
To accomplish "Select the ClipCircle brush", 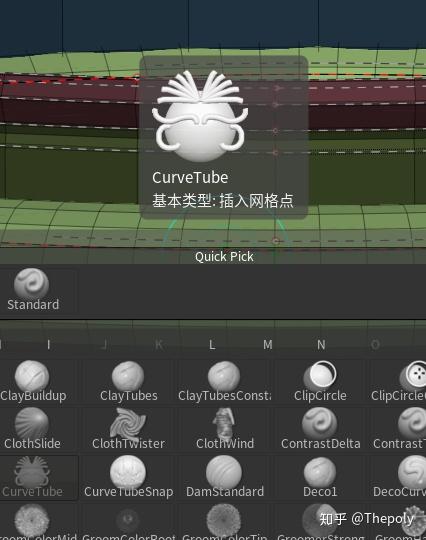I will pyautogui.click(x=320, y=381).
